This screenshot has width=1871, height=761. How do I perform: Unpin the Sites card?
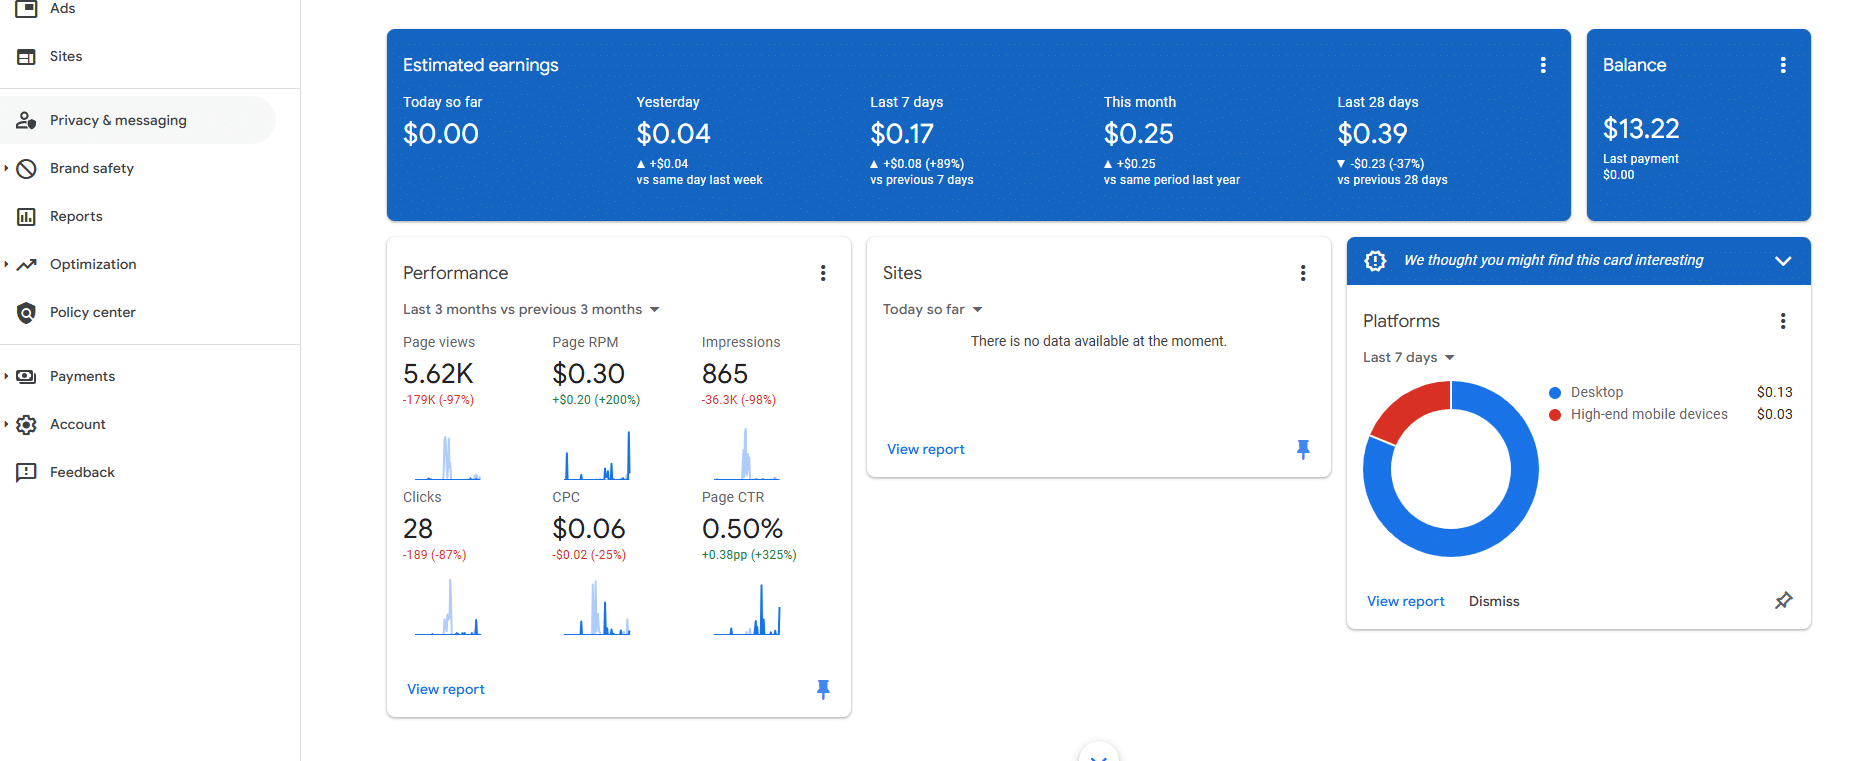pyautogui.click(x=1302, y=449)
